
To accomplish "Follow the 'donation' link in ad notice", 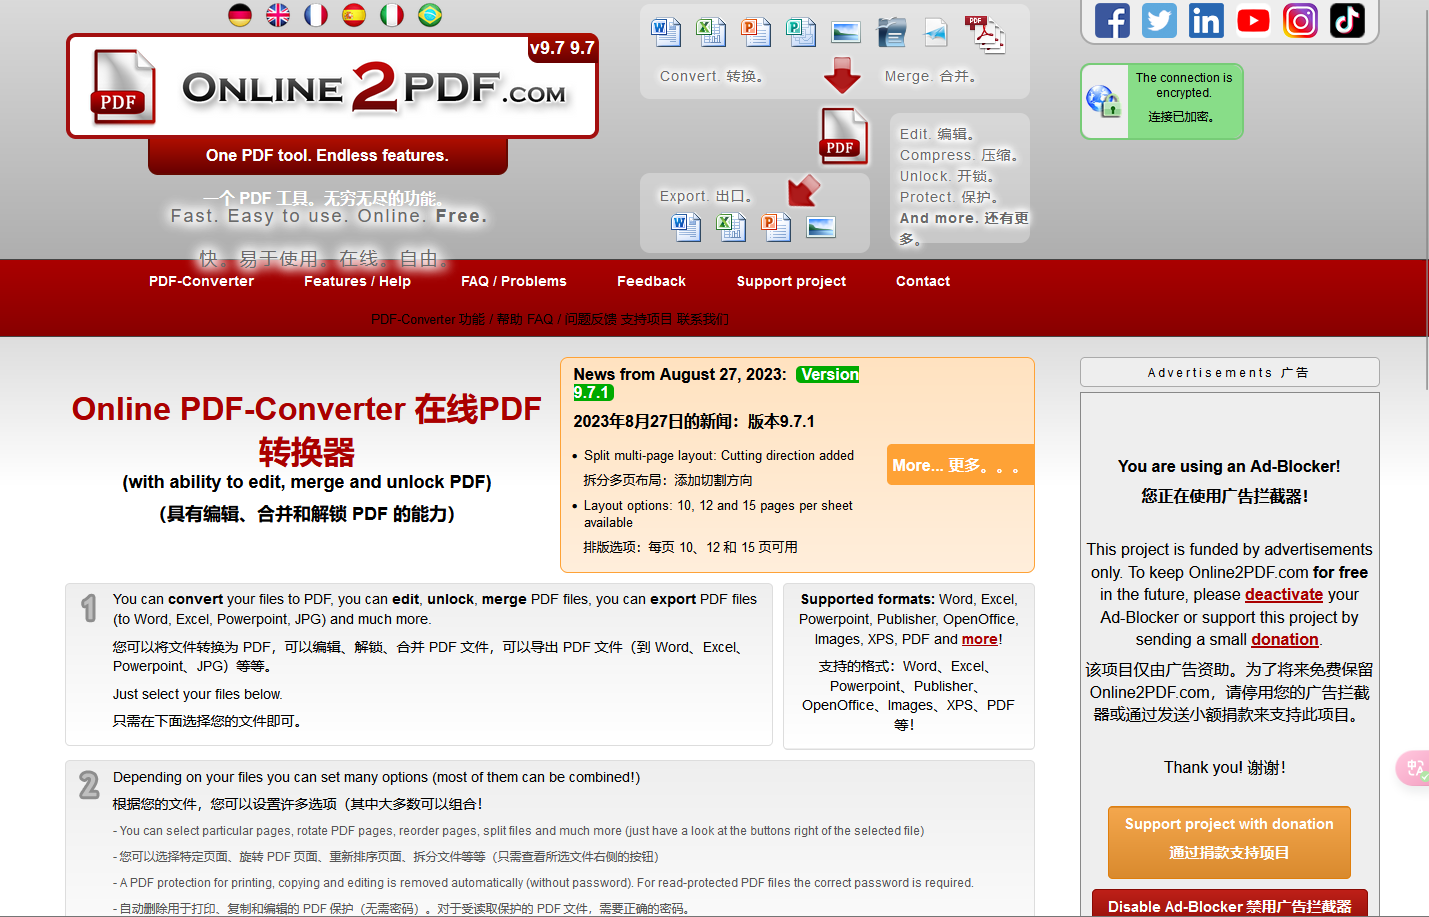I will pos(1285,639).
